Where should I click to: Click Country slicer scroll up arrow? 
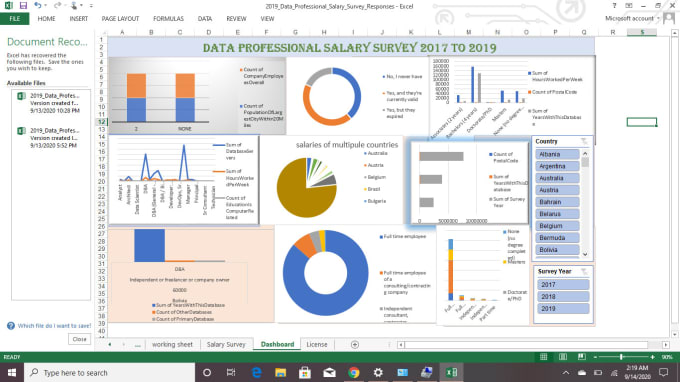tap(585, 153)
